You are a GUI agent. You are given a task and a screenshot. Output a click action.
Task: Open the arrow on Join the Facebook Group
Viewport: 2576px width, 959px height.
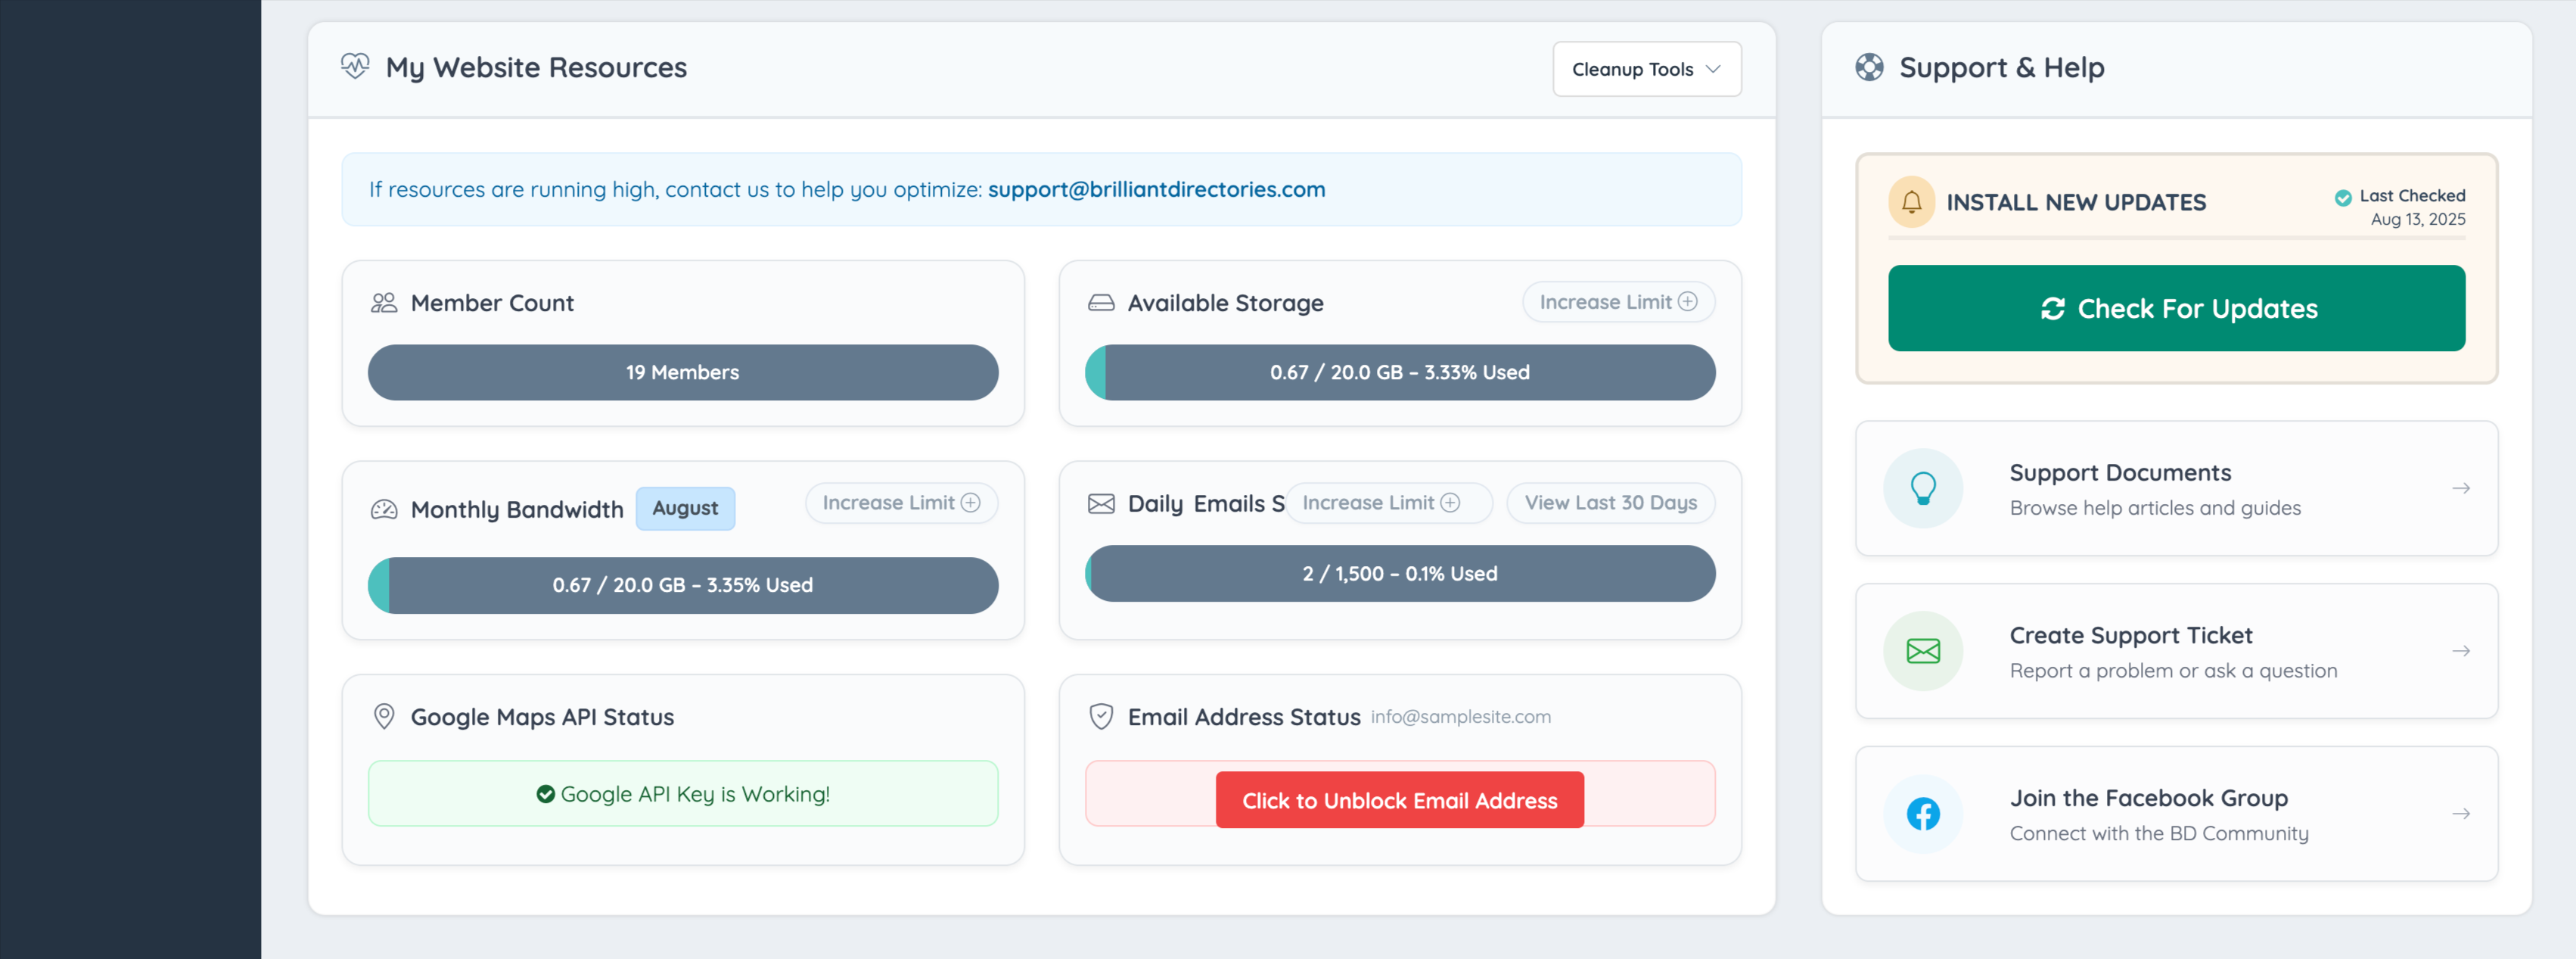[2460, 814]
